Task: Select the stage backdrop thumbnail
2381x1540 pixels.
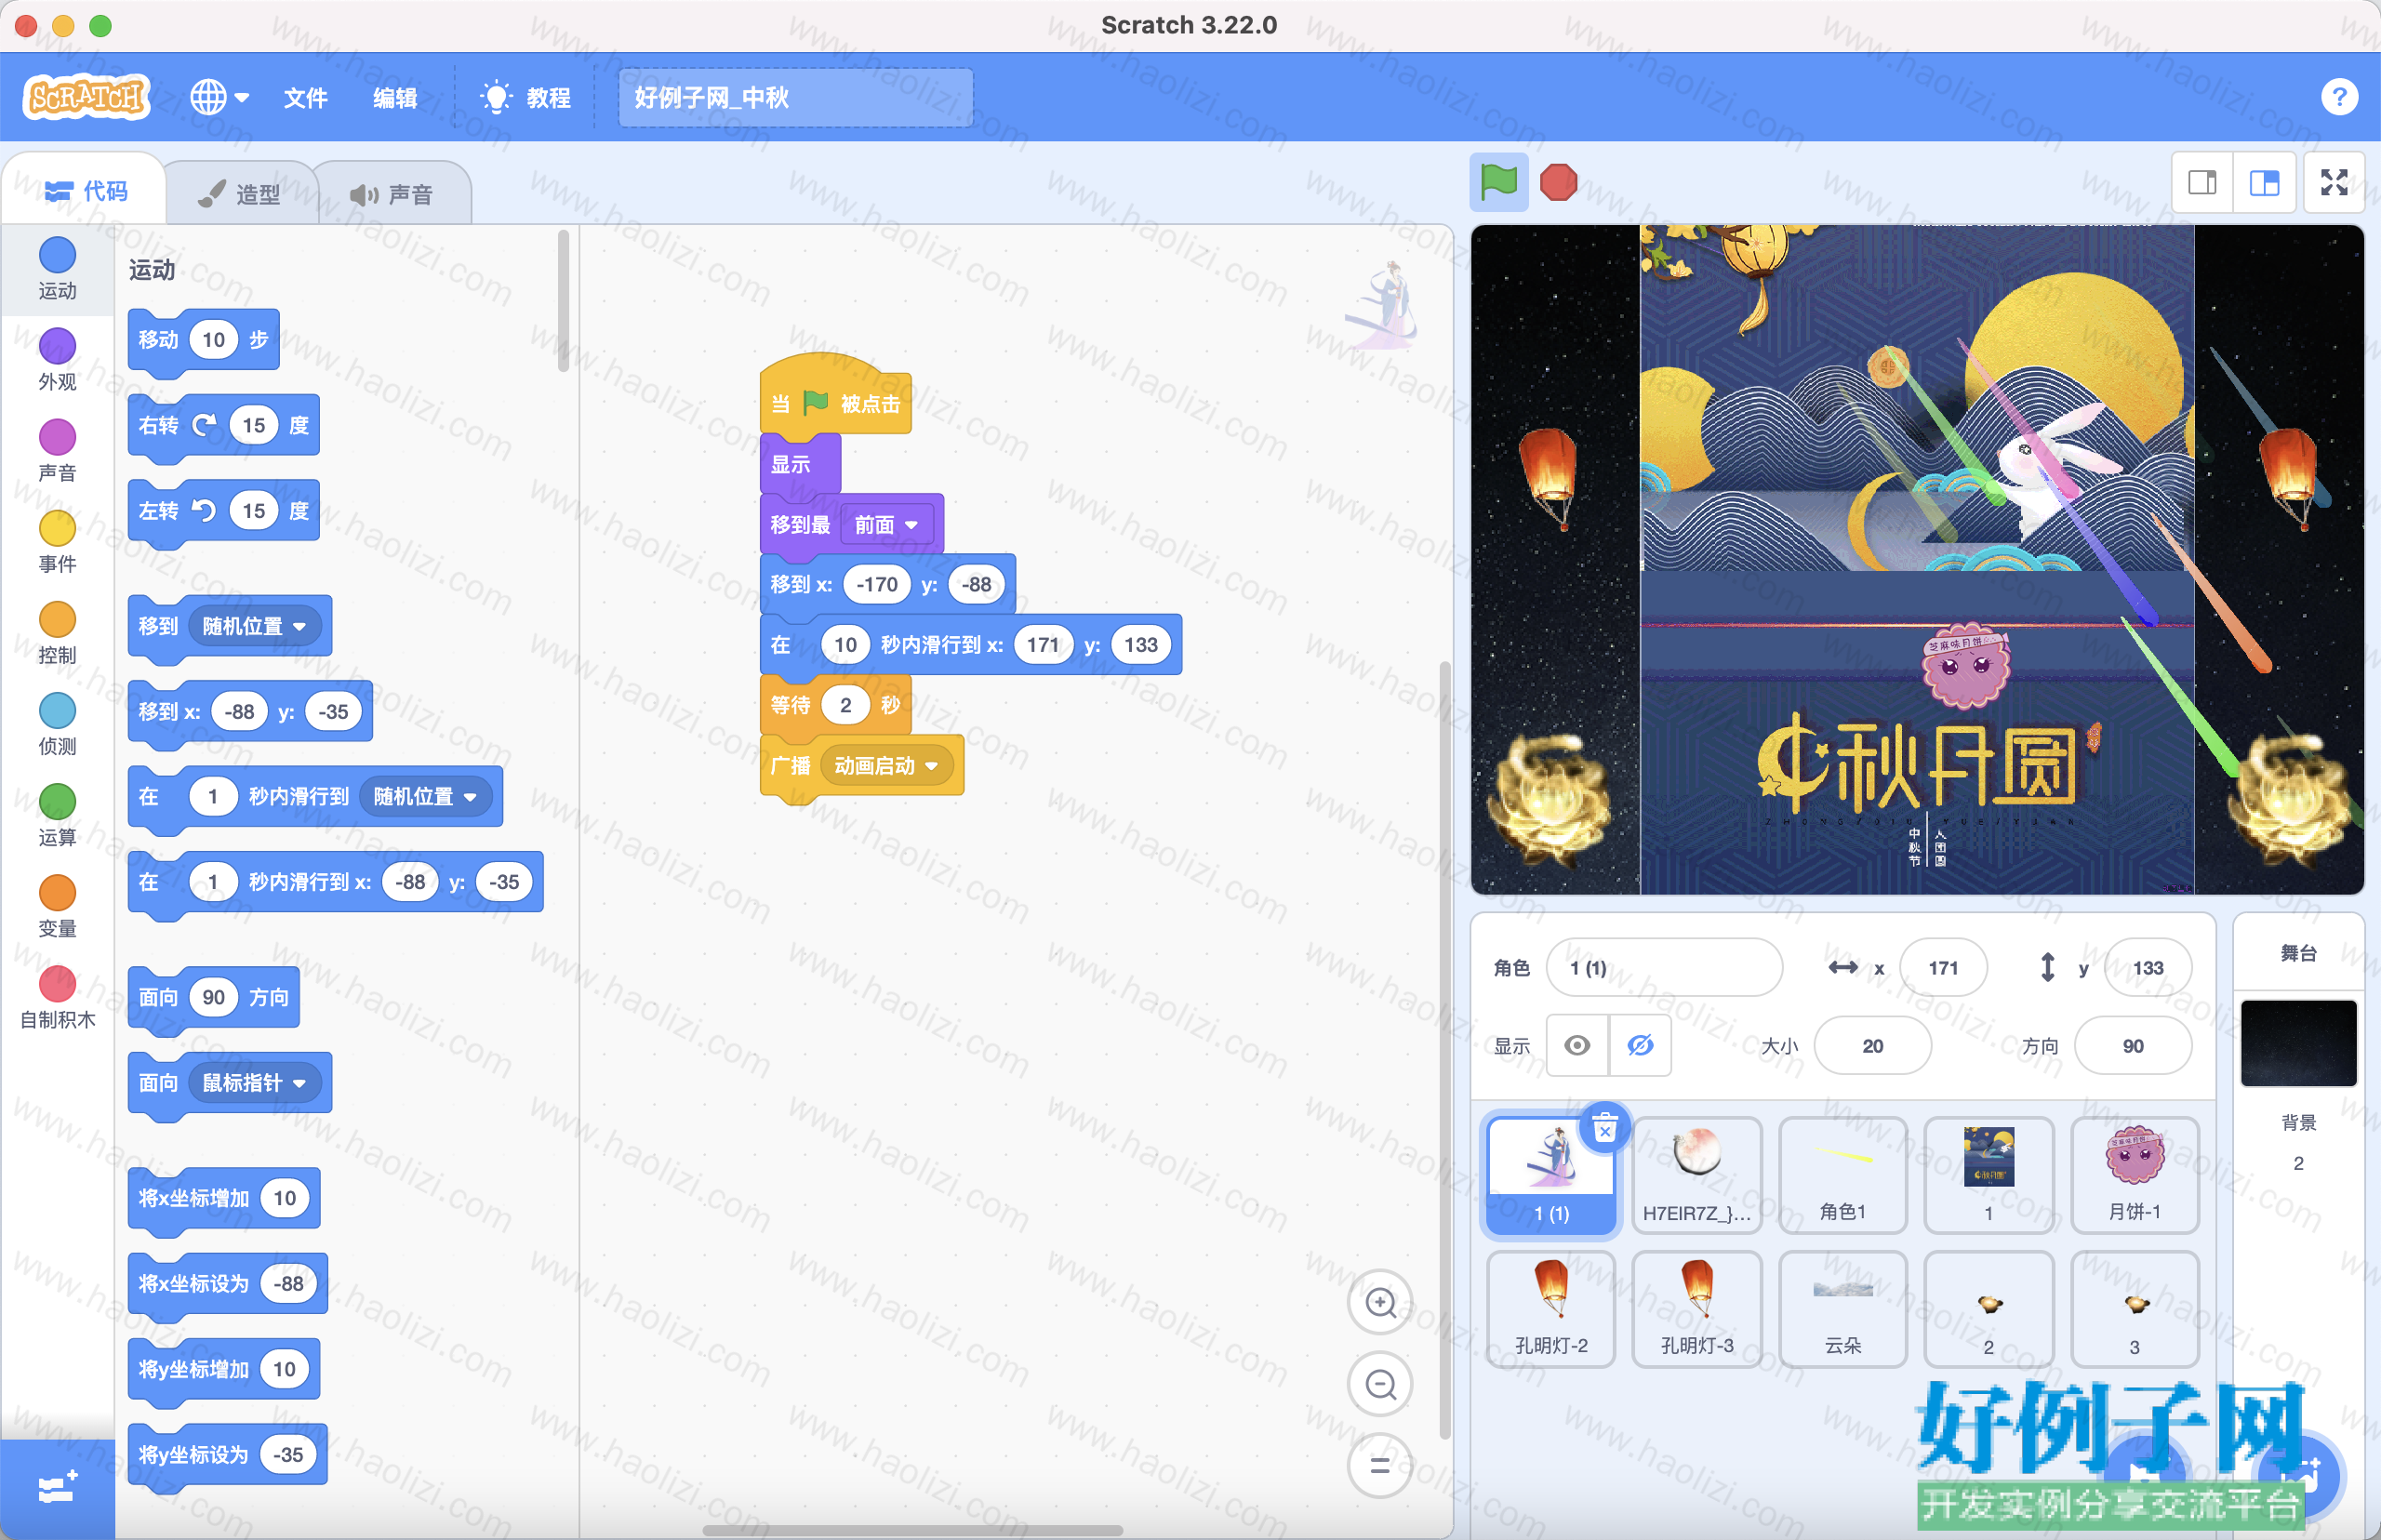Action: tap(2298, 1043)
